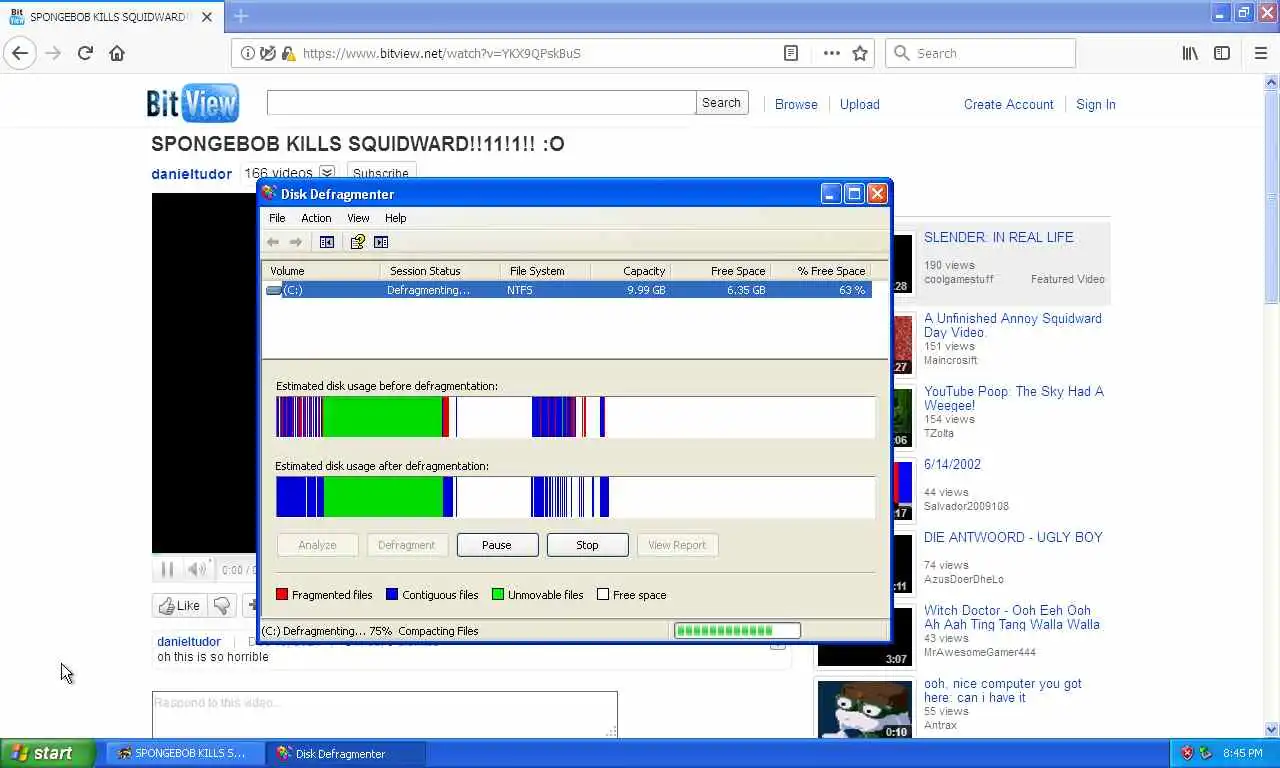Open the browser hamburger menu
The height and width of the screenshot is (768, 1280).
click(x=1260, y=53)
